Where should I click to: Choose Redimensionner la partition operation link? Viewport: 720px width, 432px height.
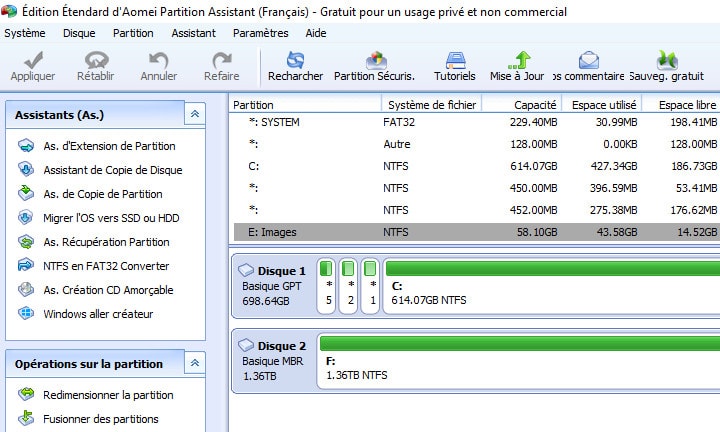pyautogui.click(x=108, y=395)
